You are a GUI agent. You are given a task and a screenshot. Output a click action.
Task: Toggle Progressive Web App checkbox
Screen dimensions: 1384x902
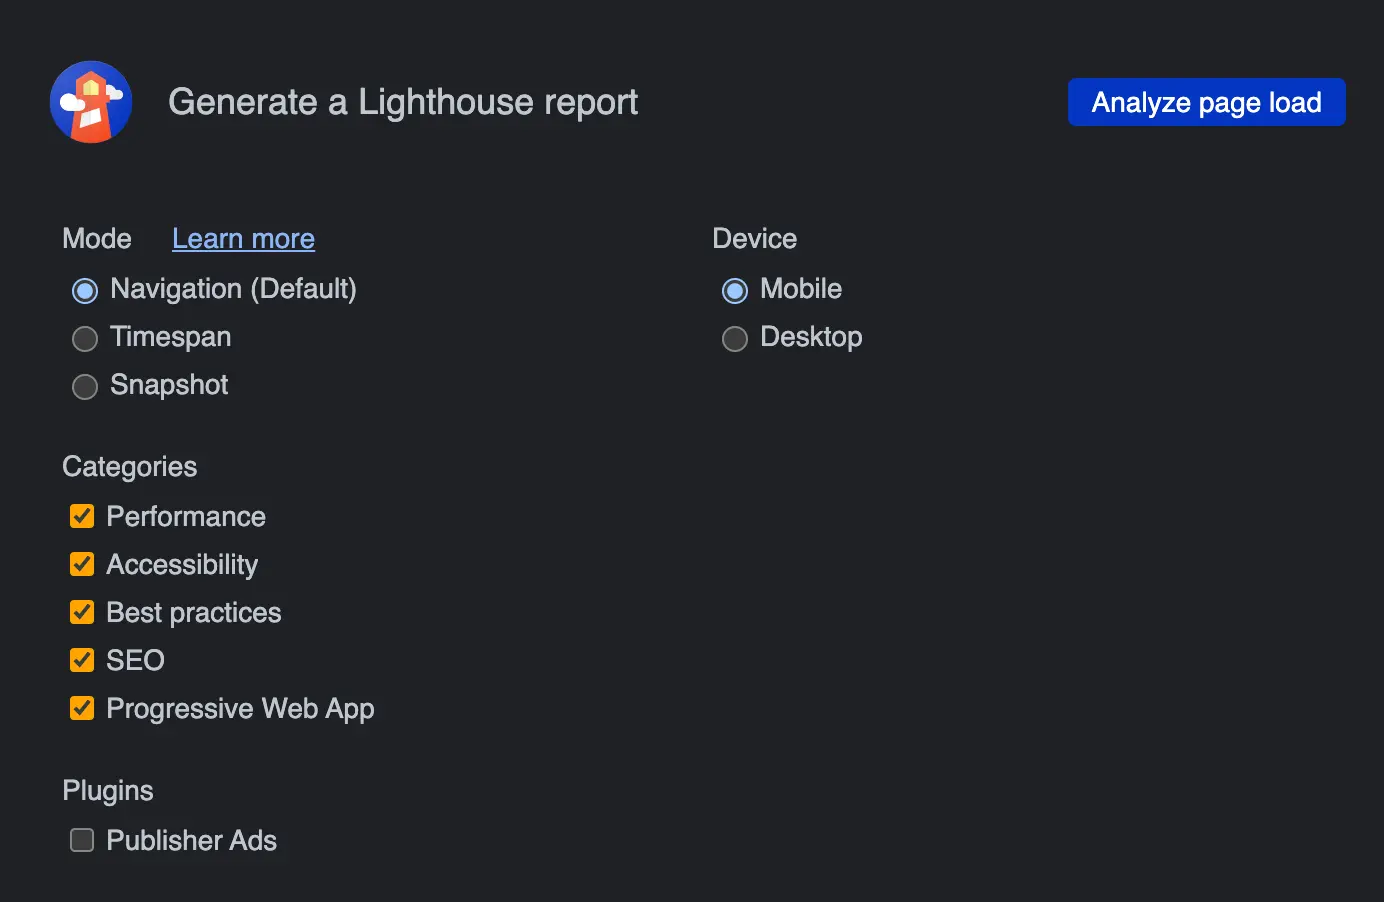click(x=82, y=708)
